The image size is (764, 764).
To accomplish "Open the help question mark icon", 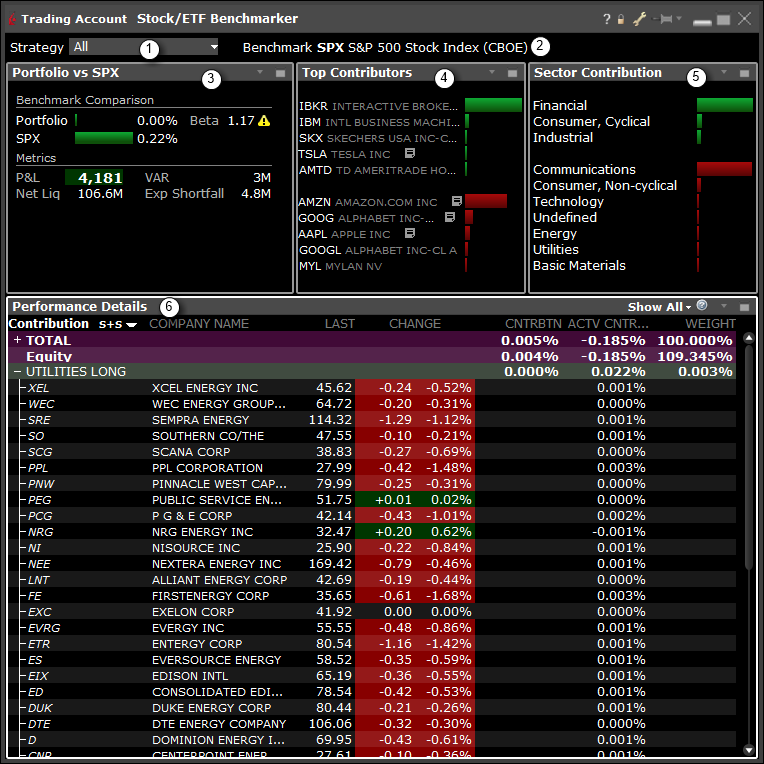I will tap(607, 19).
